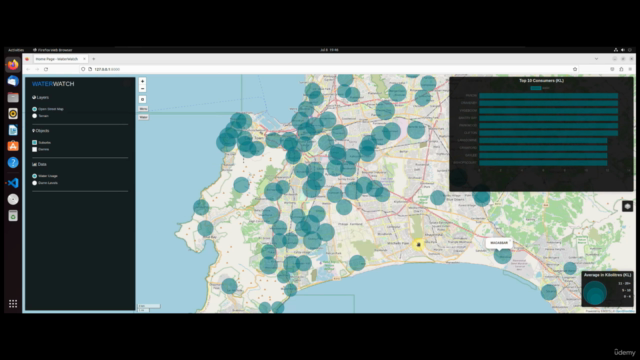Open Firefox hamburger menu

point(630,69)
